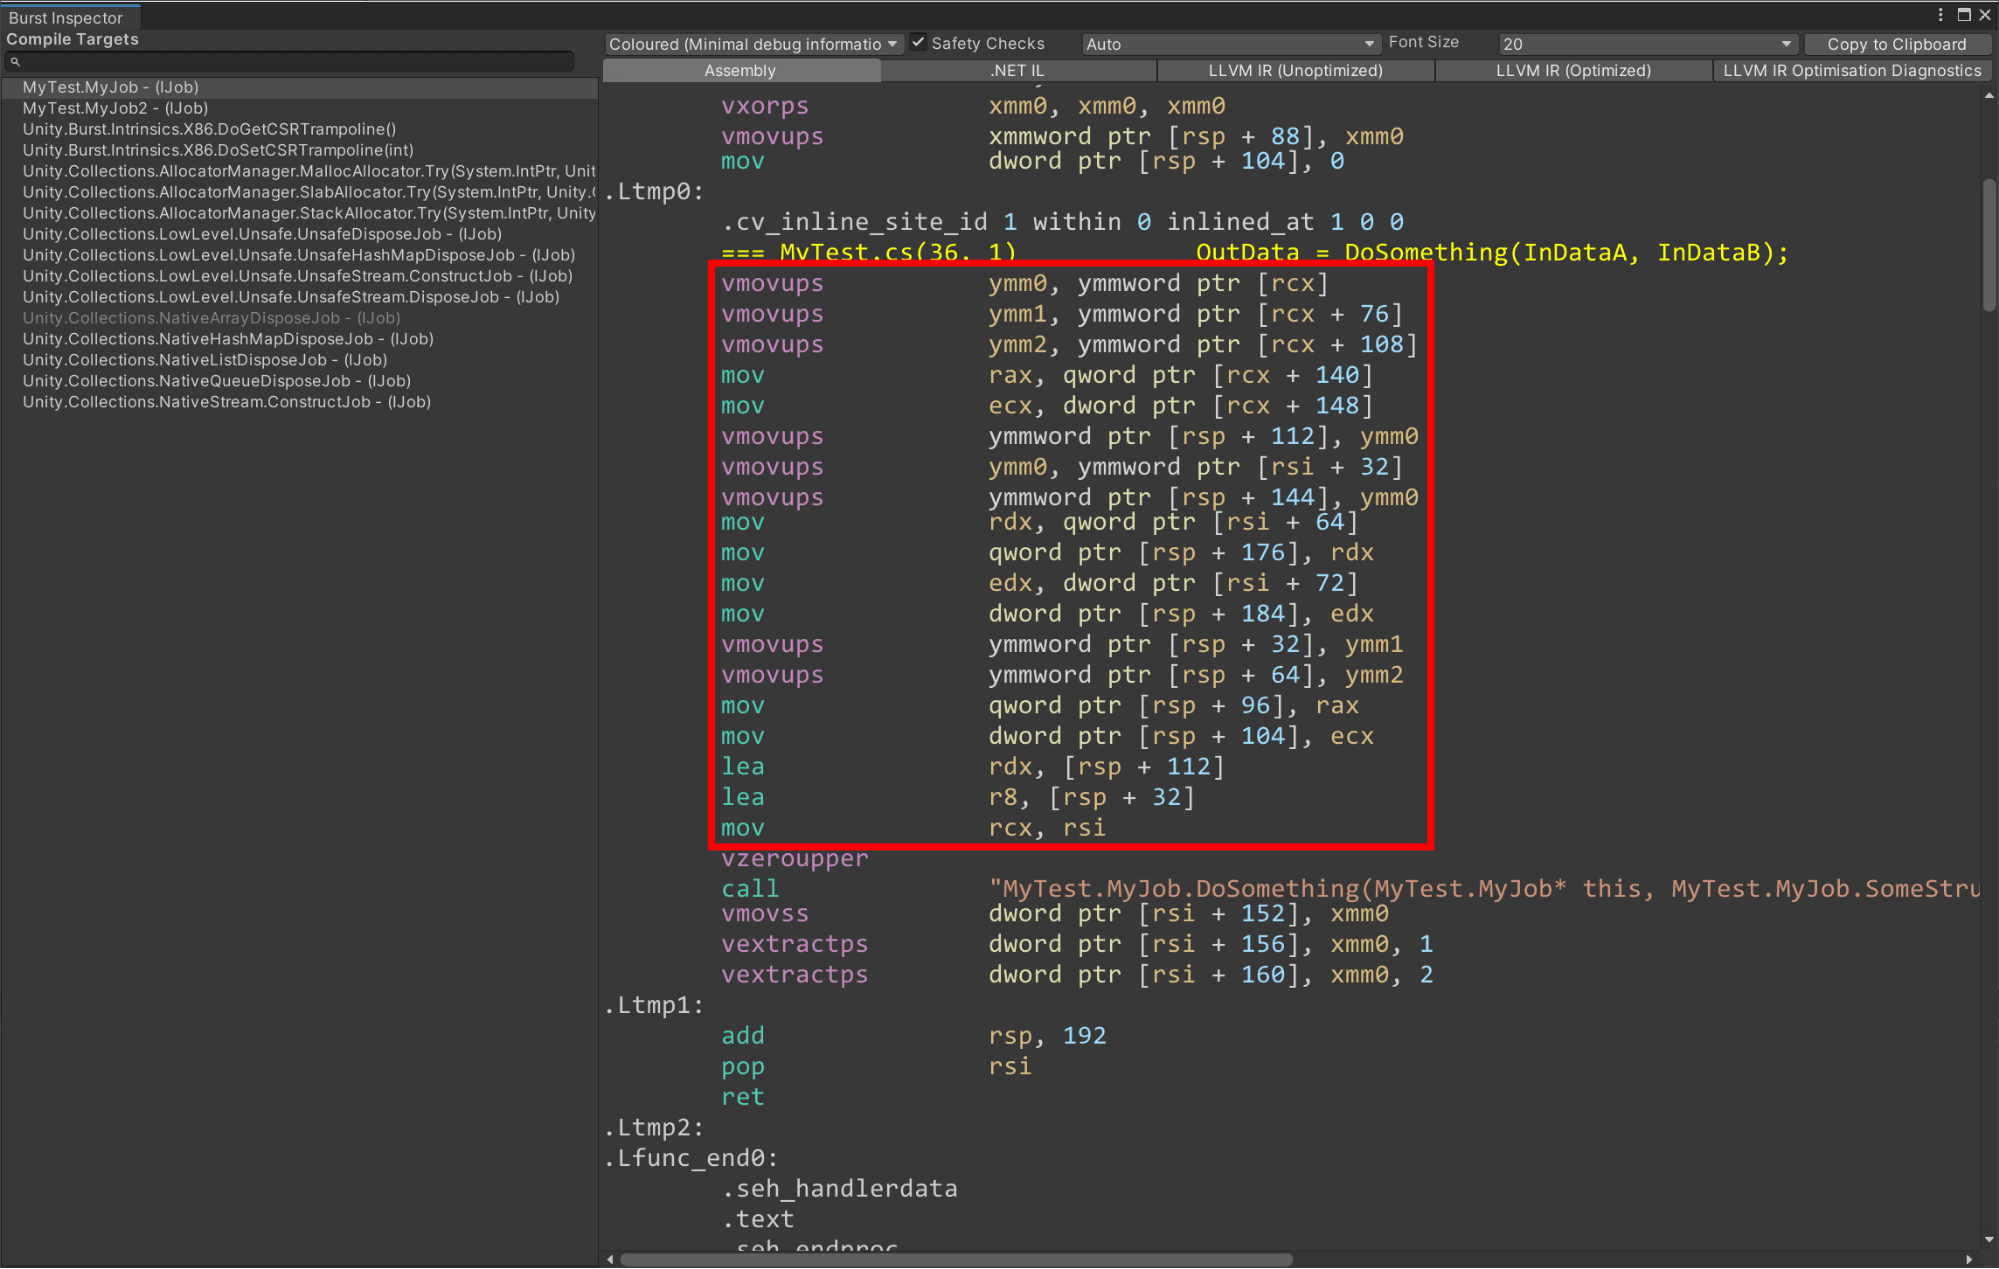Click the 'vextractps dword ptr [rsi + 160]' line
Image resolution: width=1999 pixels, height=1269 pixels.
click(1077, 975)
